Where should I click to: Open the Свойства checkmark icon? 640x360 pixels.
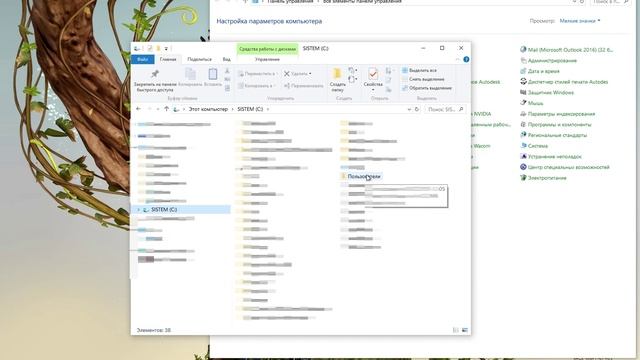click(373, 74)
